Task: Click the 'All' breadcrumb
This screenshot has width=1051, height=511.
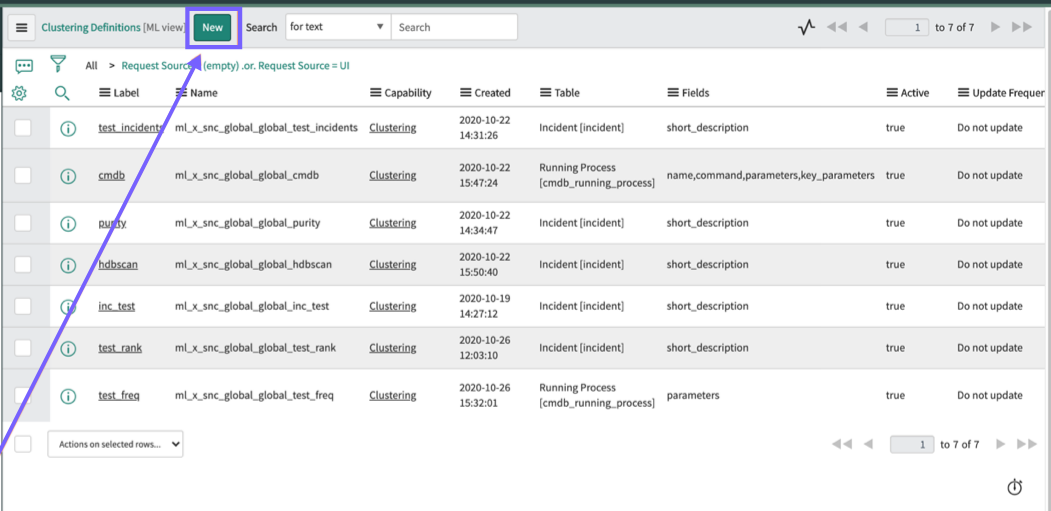Action: pos(91,66)
